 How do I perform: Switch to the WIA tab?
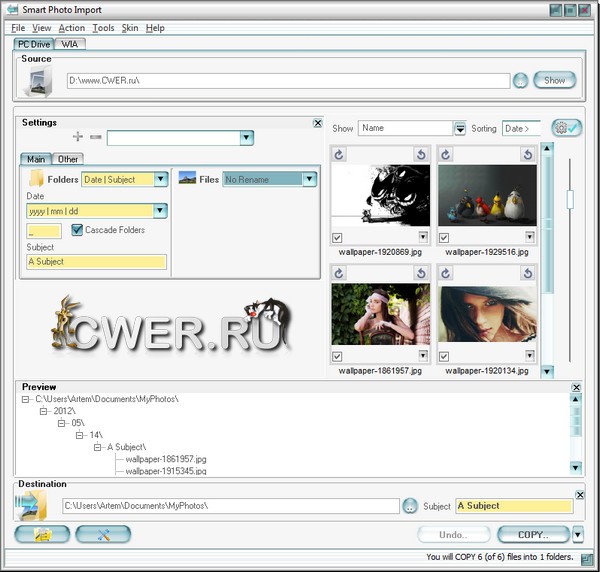(x=71, y=44)
